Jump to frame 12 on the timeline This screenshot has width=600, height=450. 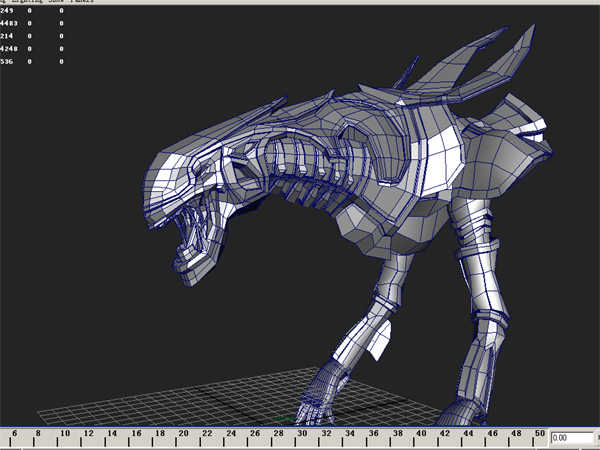(89, 433)
